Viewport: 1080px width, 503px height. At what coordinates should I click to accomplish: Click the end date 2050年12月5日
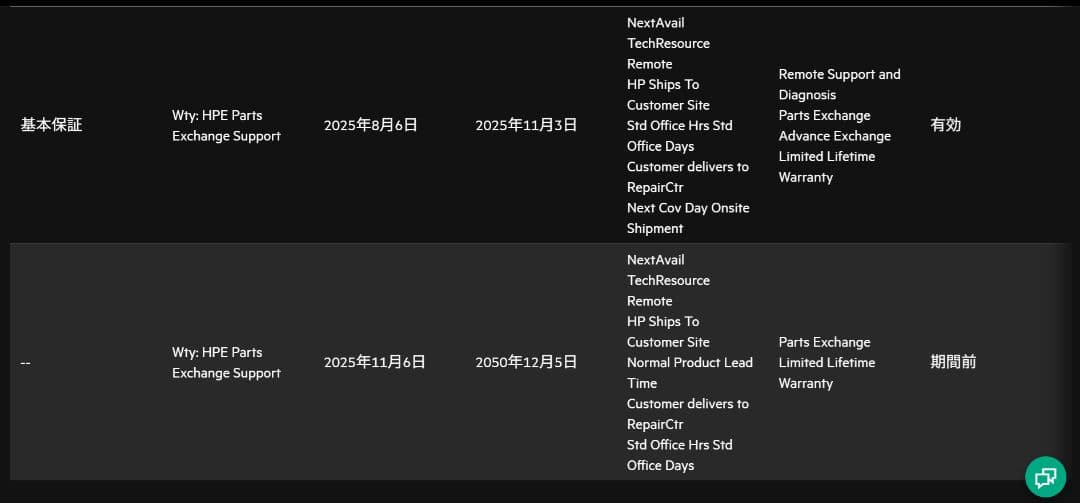click(526, 363)
